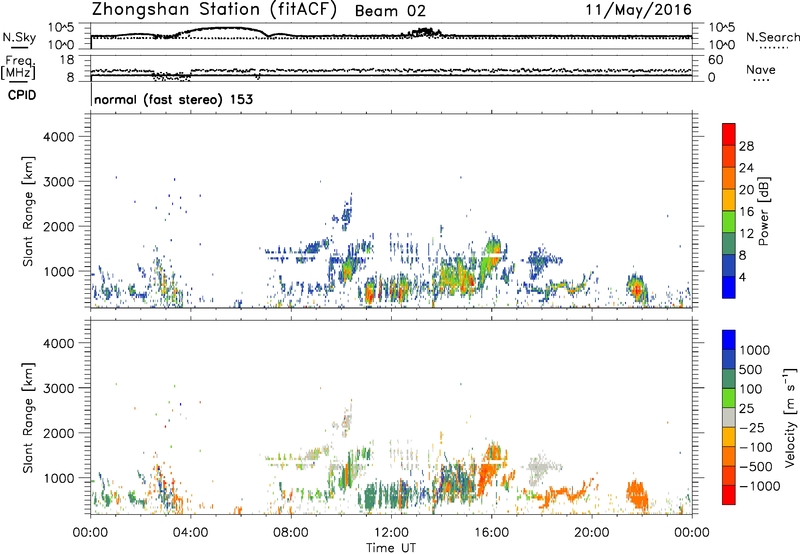Viewport: 800px width, 554px height.
Task: Click the date '11/May/2016'
Action: coord(638,10)
